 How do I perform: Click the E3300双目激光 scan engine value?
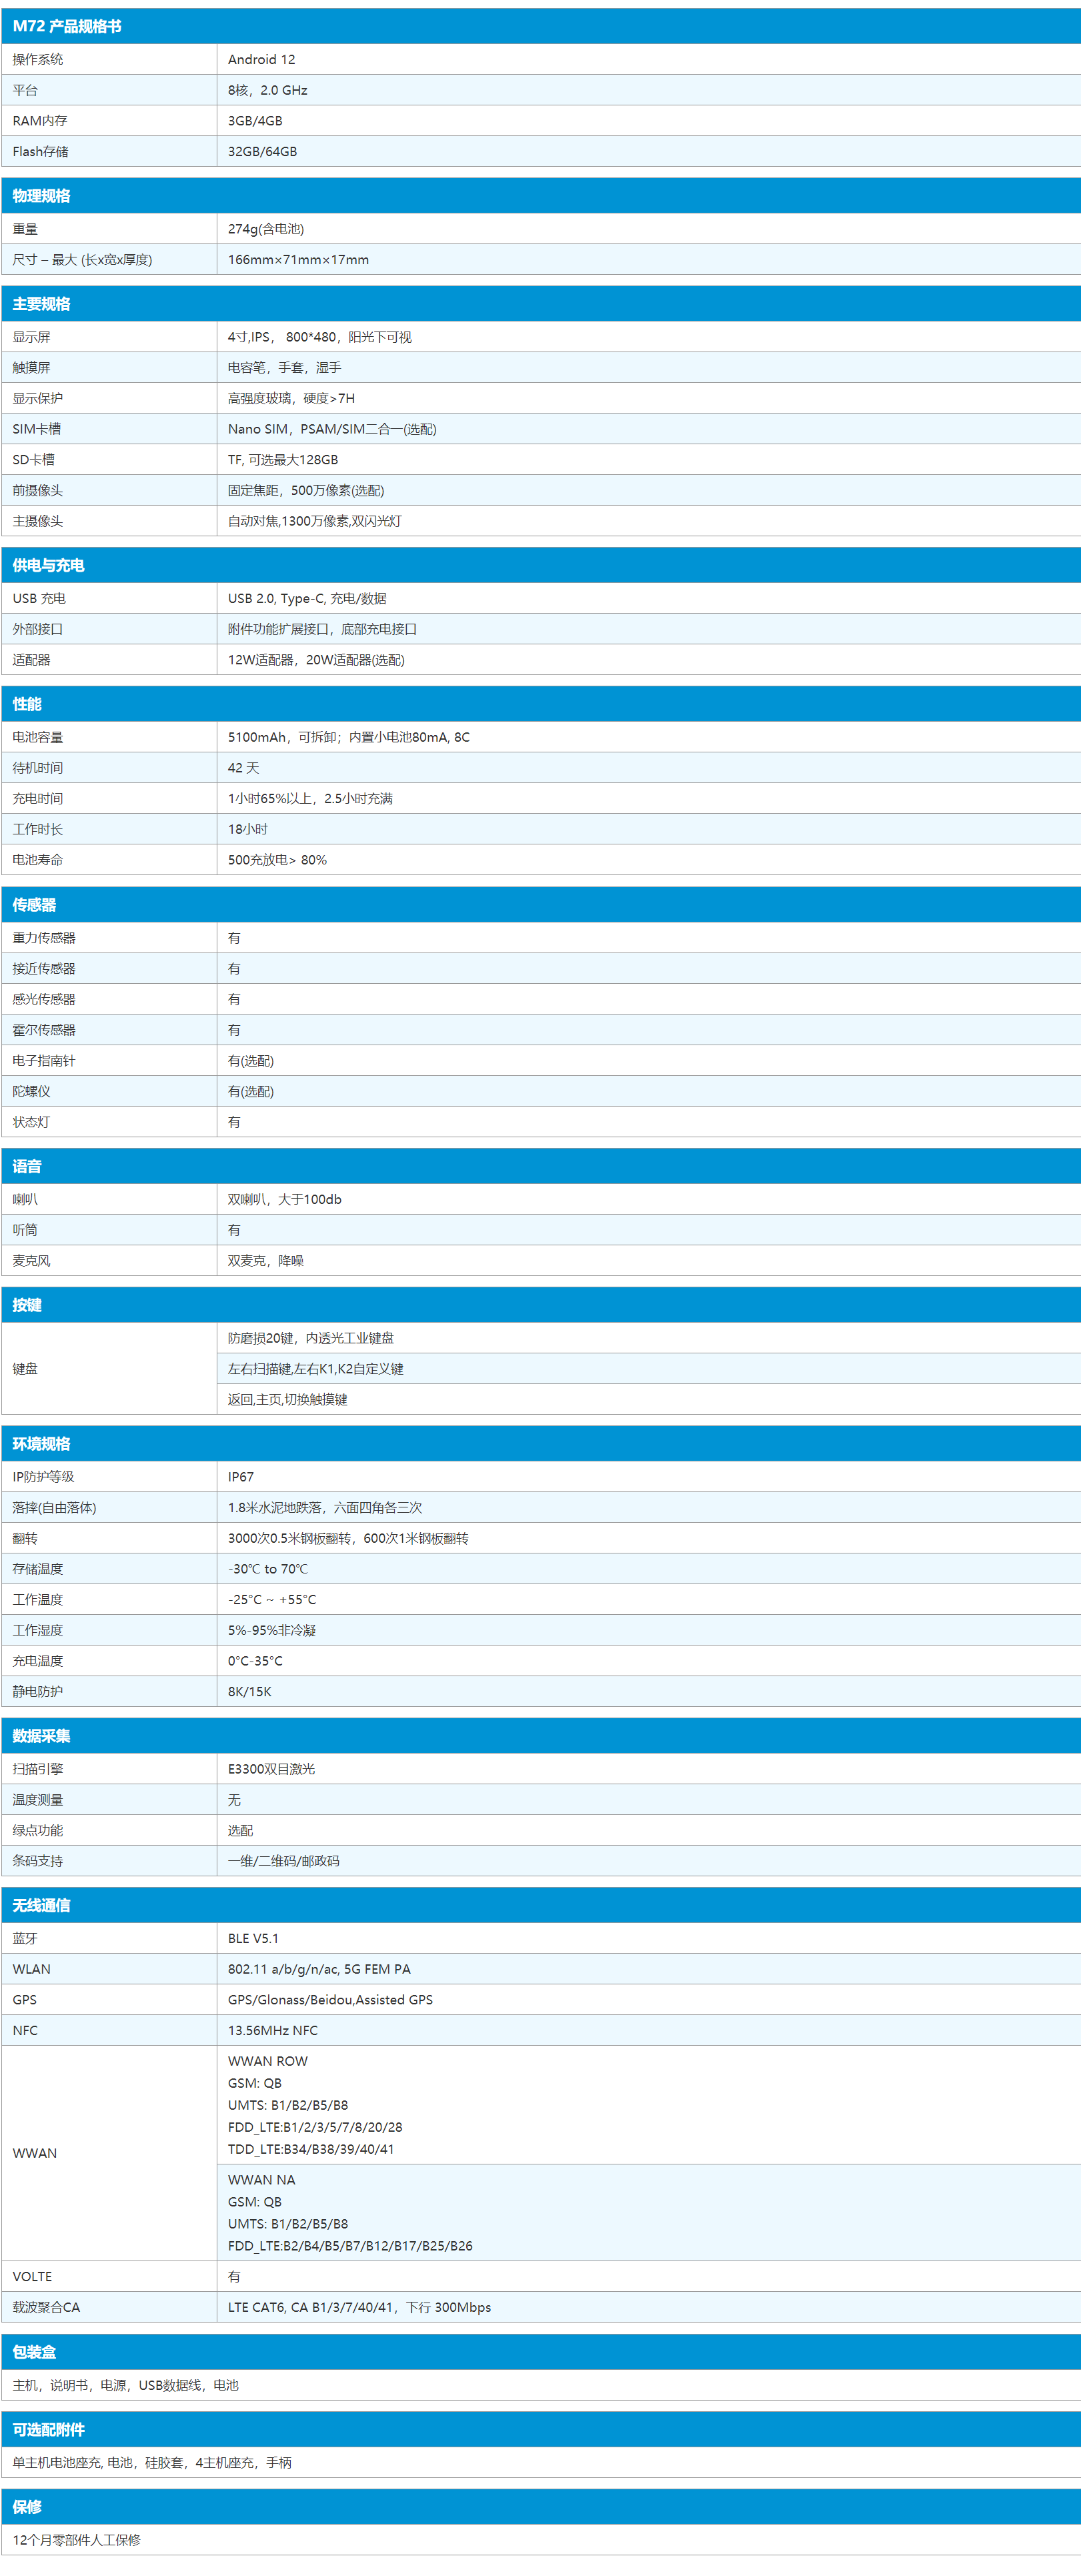pyautogui.click(x=271, y=1769)
